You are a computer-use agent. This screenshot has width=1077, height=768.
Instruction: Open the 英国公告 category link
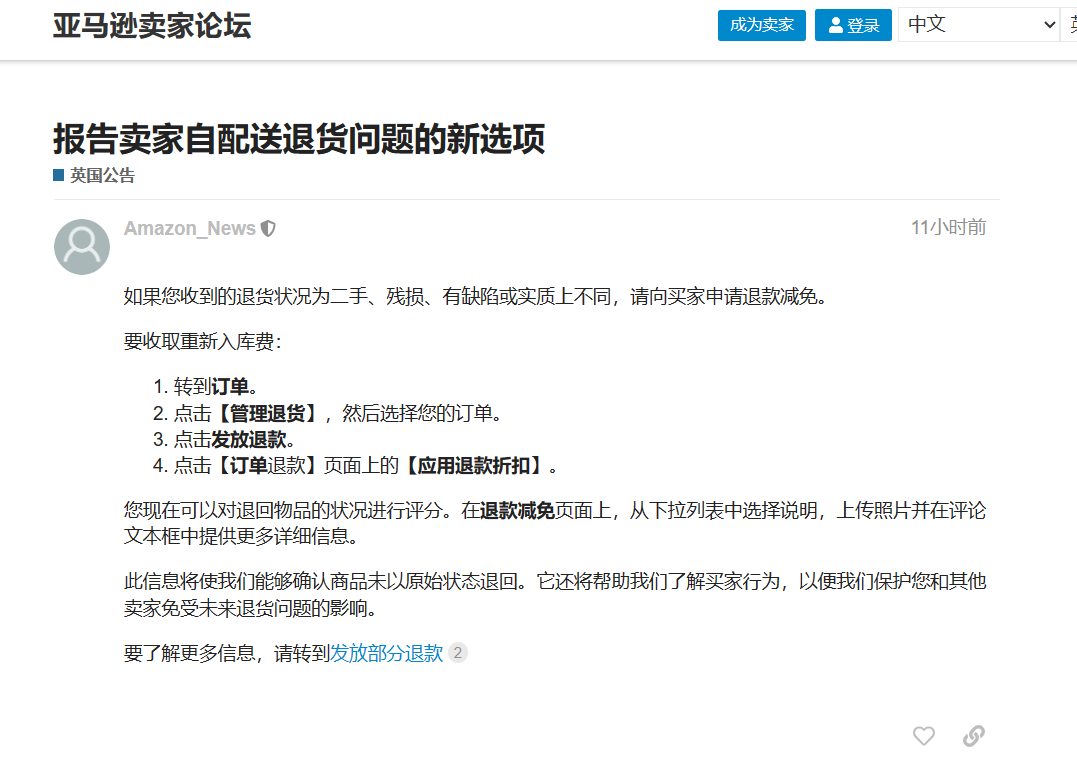[x=102, y=176]
